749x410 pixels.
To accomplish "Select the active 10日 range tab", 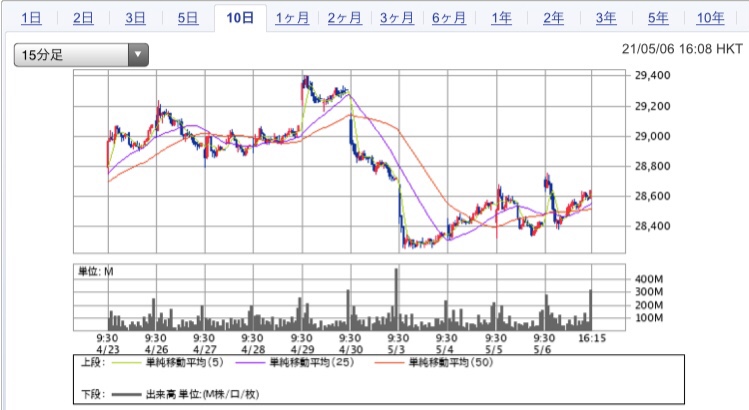I will 240,18.
